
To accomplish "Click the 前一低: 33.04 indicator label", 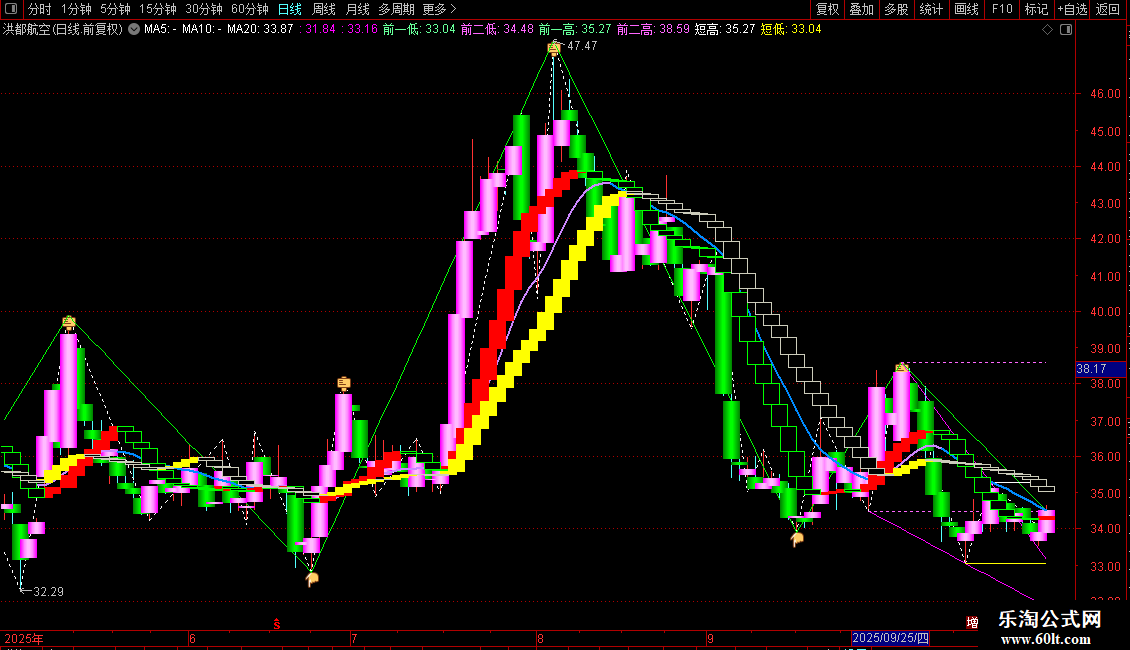I will point(419,29).
